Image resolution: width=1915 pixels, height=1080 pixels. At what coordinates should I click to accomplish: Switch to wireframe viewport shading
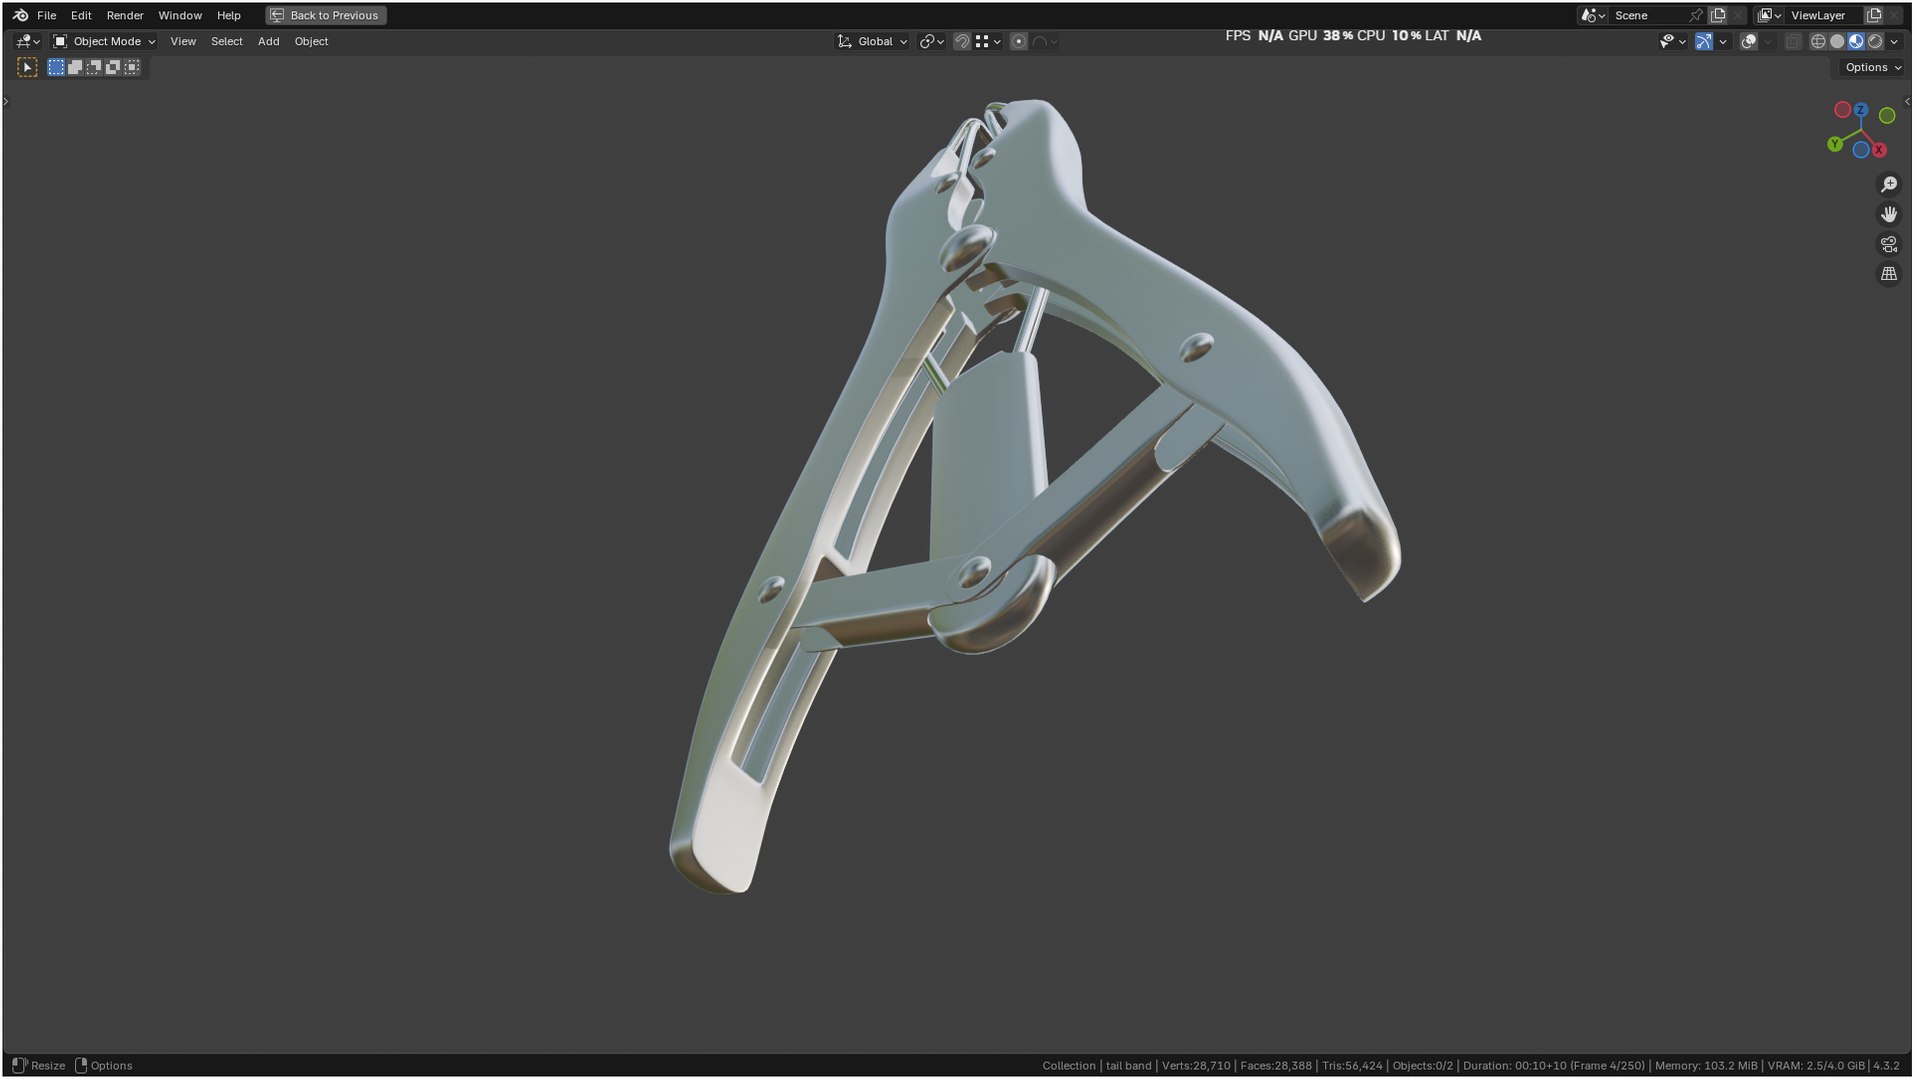[x=1818, y=41]
